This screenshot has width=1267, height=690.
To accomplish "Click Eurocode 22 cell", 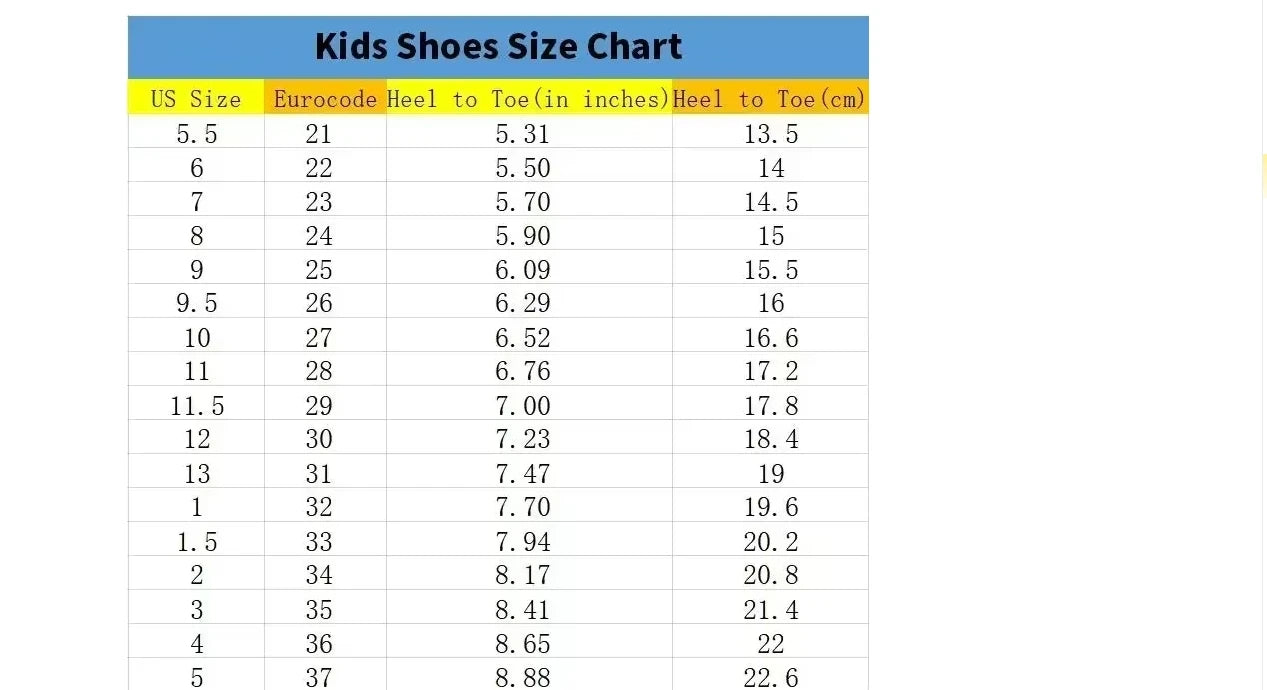I will [x=319, y=168].
